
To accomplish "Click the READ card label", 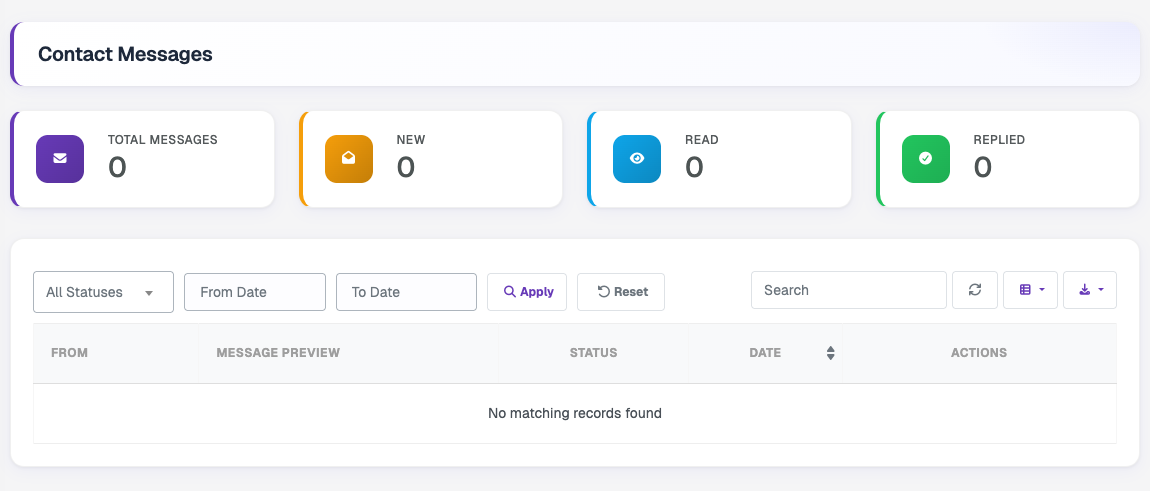I will (702, 139).
